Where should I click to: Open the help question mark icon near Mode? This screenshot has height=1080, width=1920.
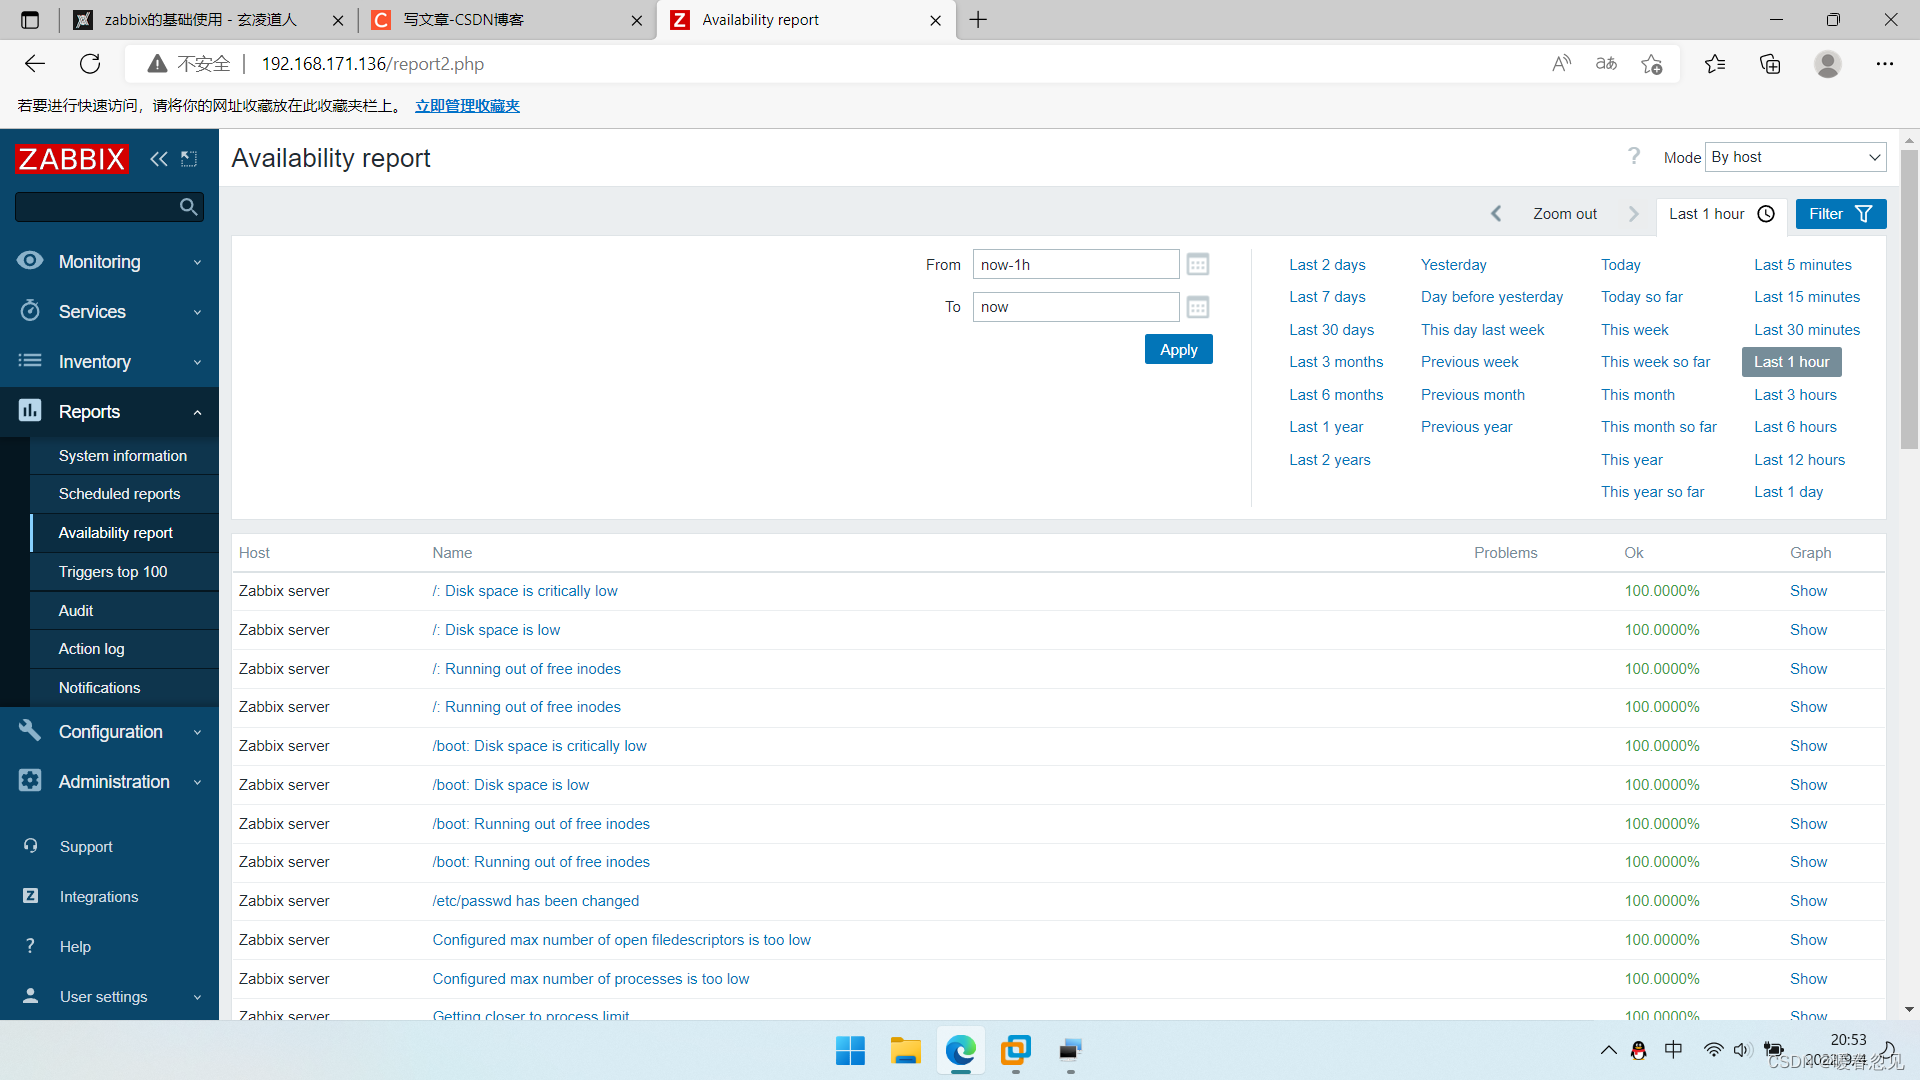click(1634, 156)
